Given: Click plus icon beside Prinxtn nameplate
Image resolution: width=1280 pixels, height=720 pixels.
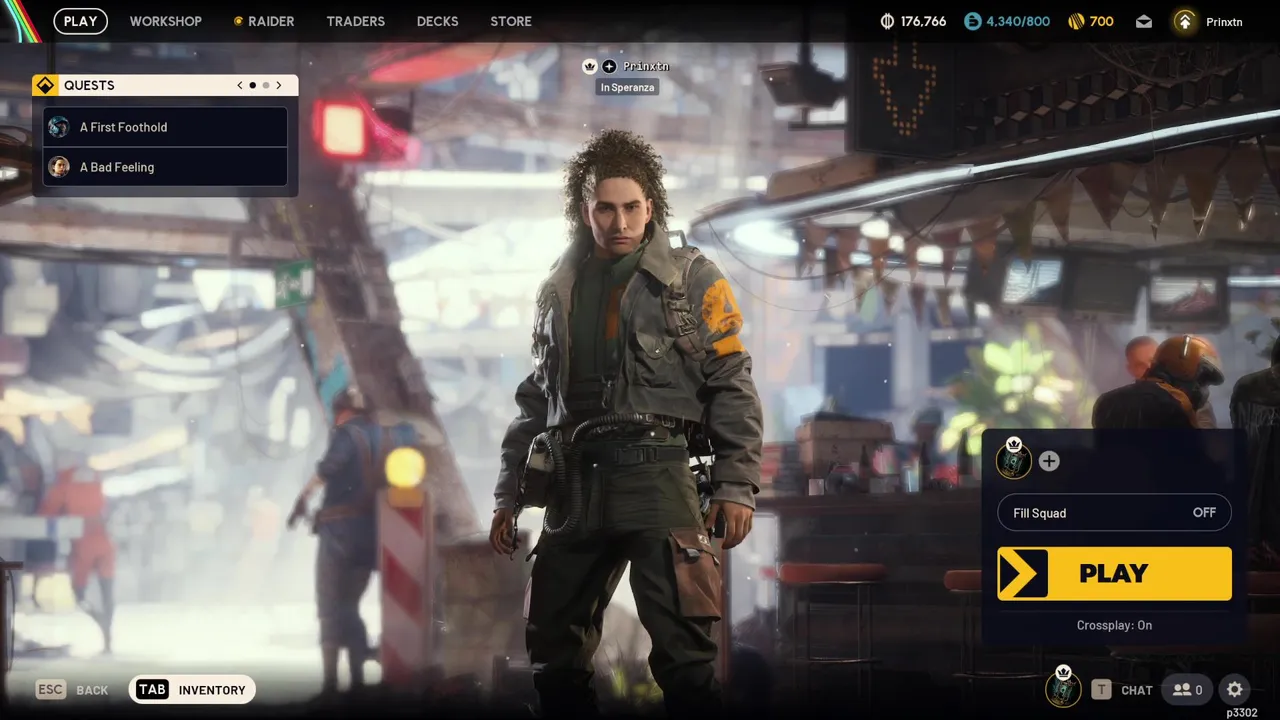Looking at the screenshot, I should [609, 66].
